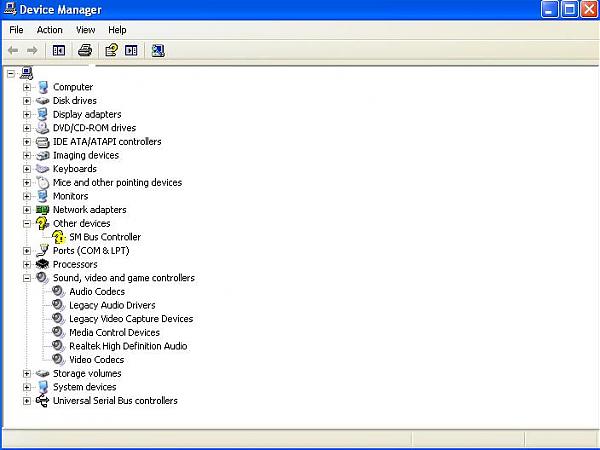Viewport: 600px width, 450px height.
Task: Open the File menu
Action: click(x=16, y=30)
